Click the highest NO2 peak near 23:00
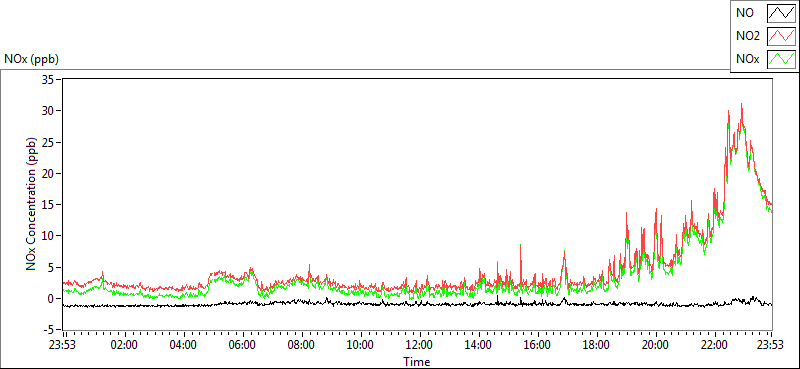Image resolution: width=800 pixels, height=369 pixels. (741, 104)
